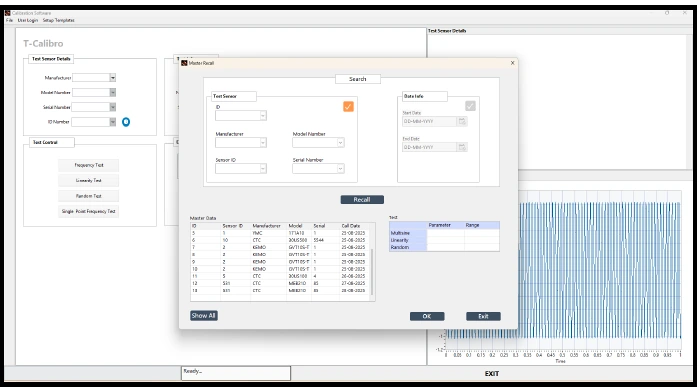
Task: Expand Sensor ID dropdown in Master Recall
Action: pos(263,169)
